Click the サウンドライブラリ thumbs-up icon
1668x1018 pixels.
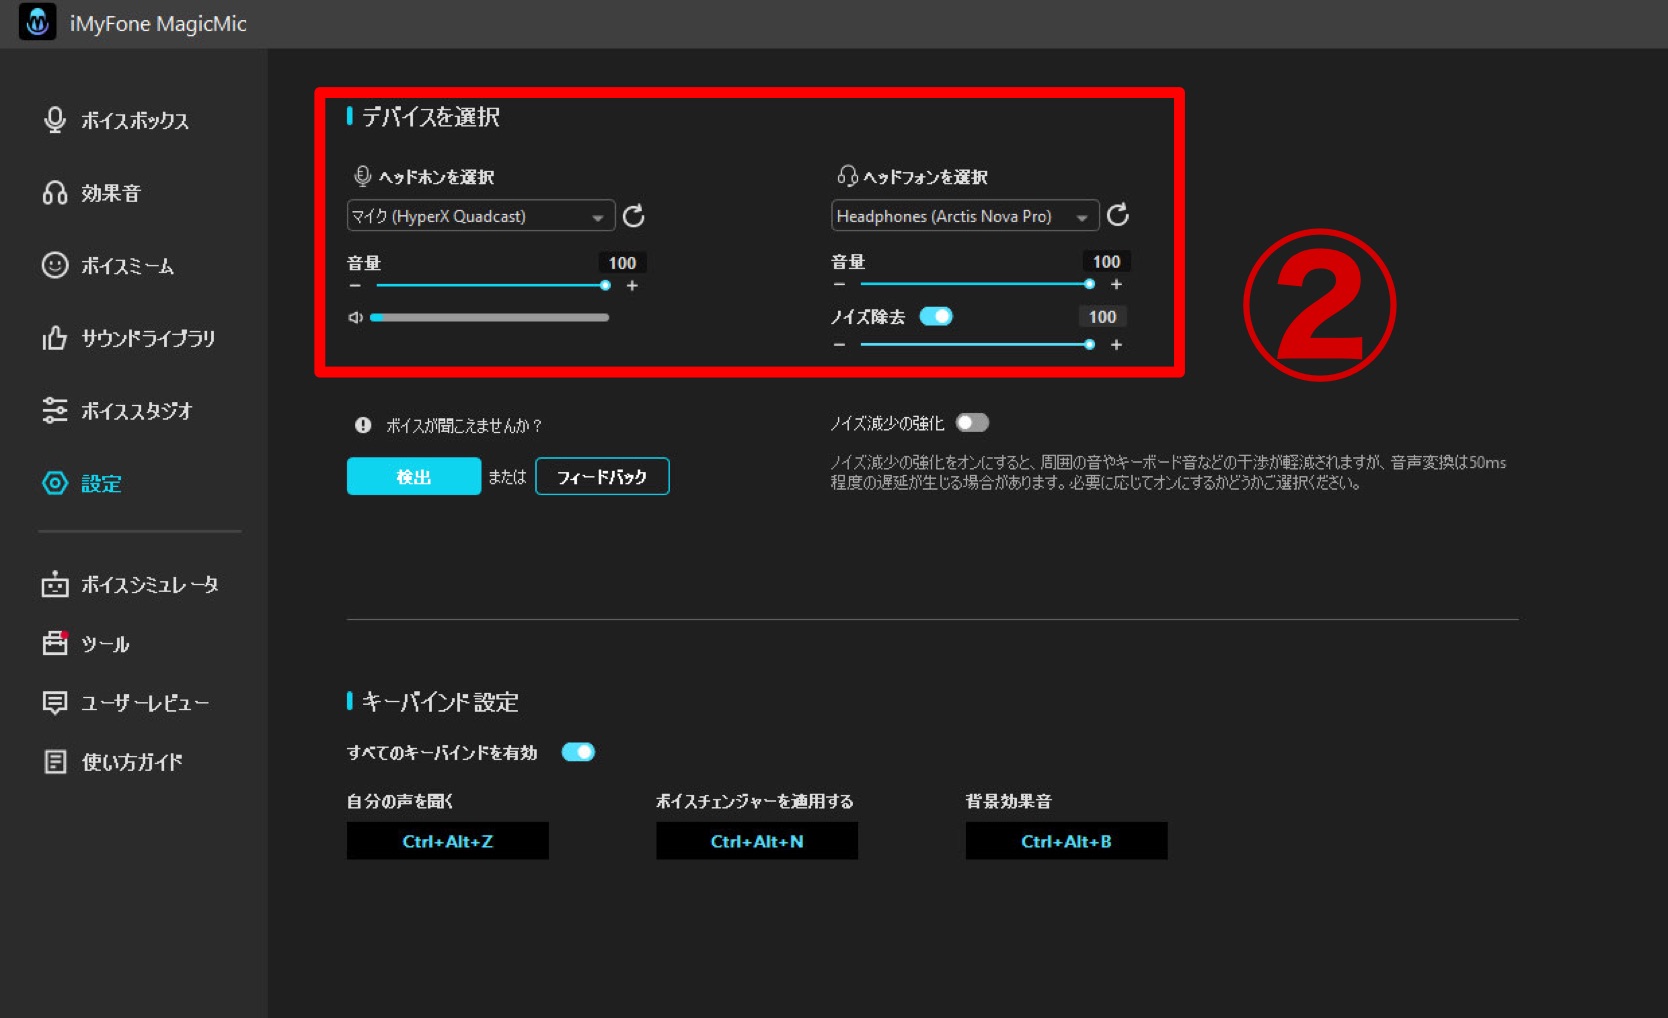(55, 338)
